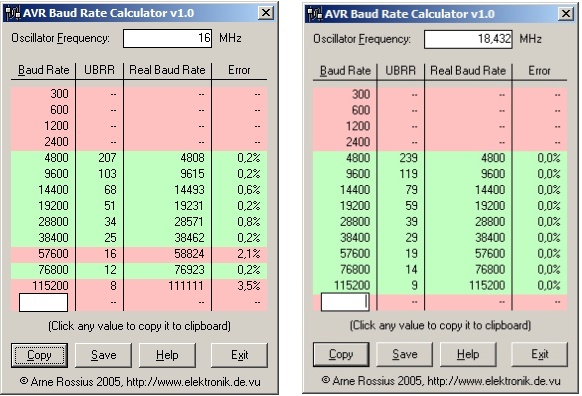Click the app icon in right window title bar
Image resolution: width=582 pixels, height=396 pixels.
click(x=314, y=14)
